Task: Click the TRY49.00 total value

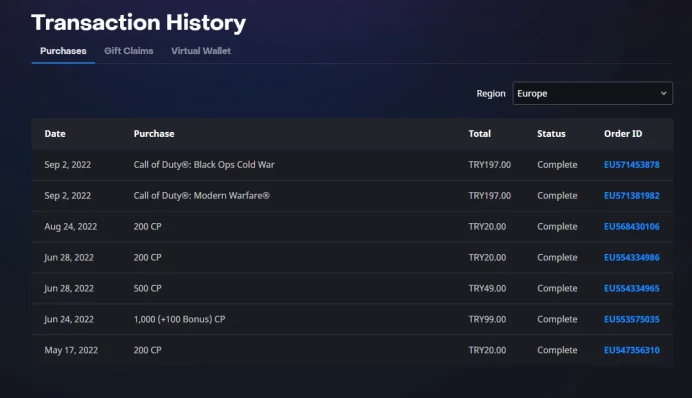Action: tap(487, 288)
